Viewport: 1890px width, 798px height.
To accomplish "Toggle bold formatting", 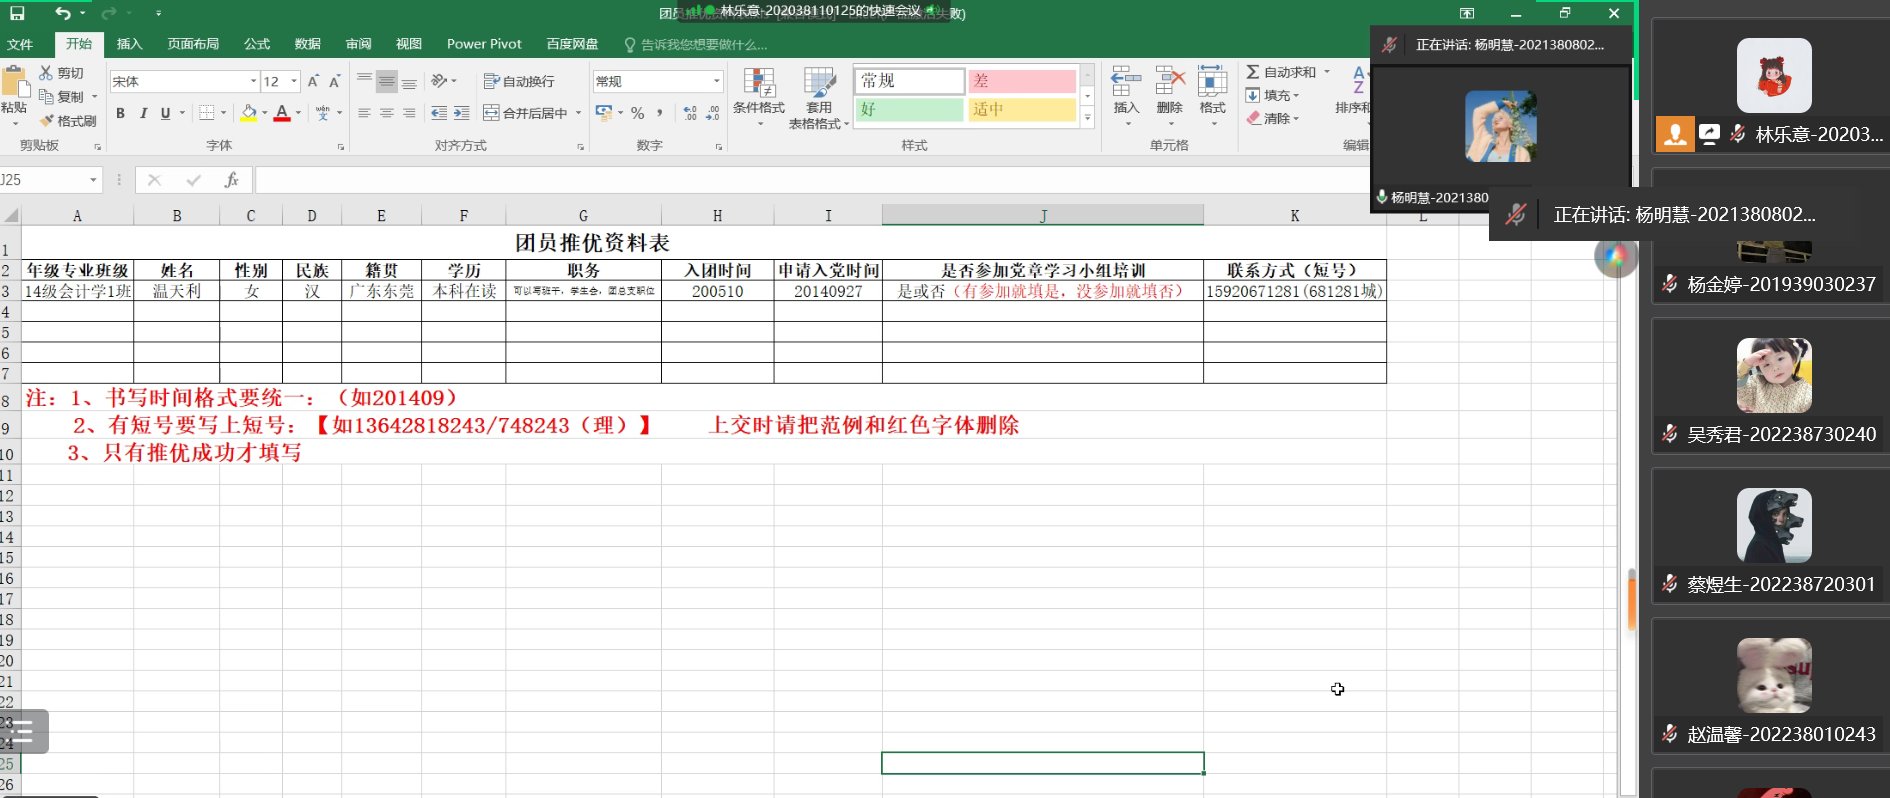I will click(x=120, y=113).
